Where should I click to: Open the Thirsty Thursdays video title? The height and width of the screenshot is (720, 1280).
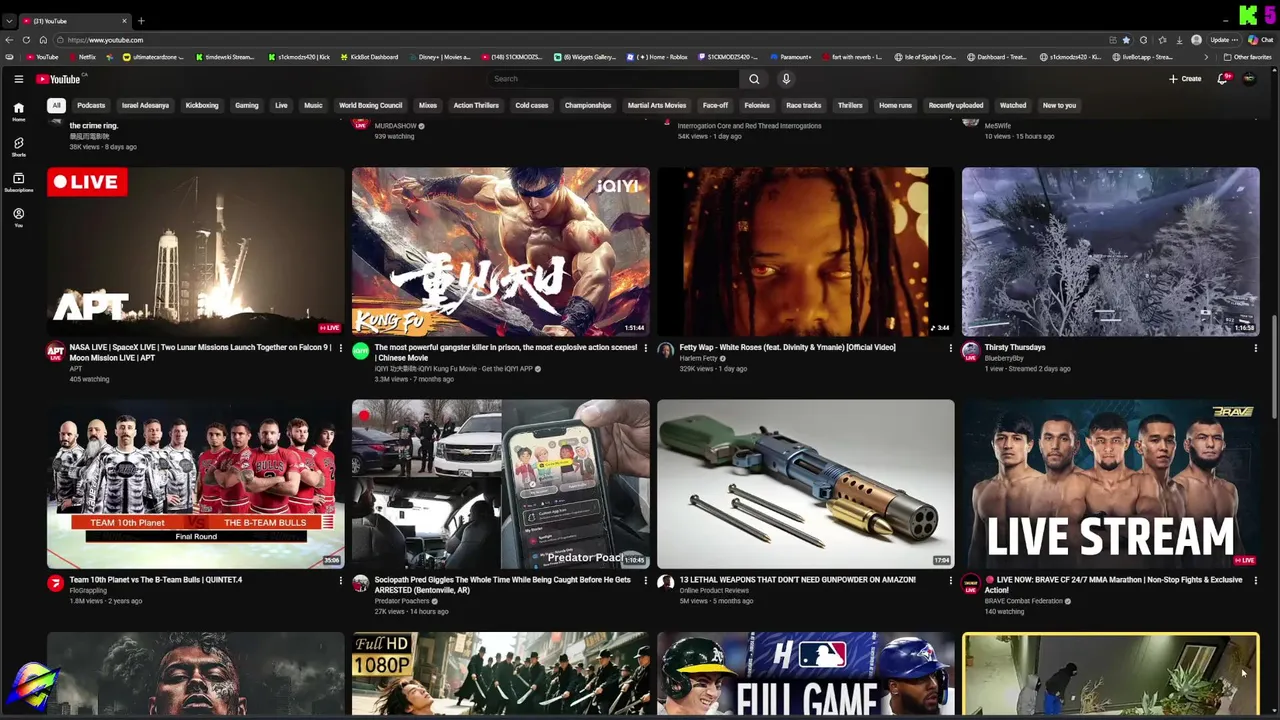(x=1015, y=347)
